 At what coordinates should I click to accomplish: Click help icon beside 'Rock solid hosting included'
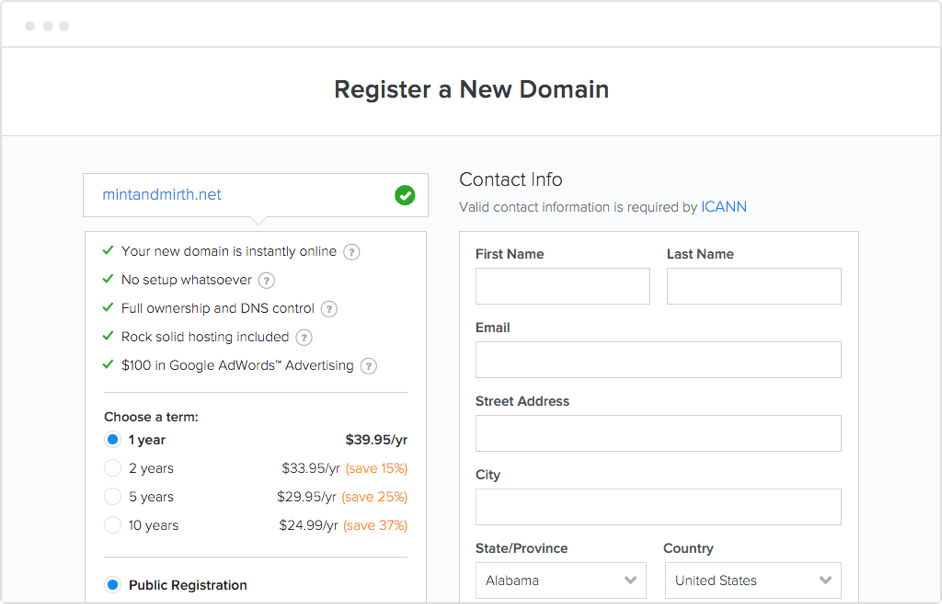point(304,338)
